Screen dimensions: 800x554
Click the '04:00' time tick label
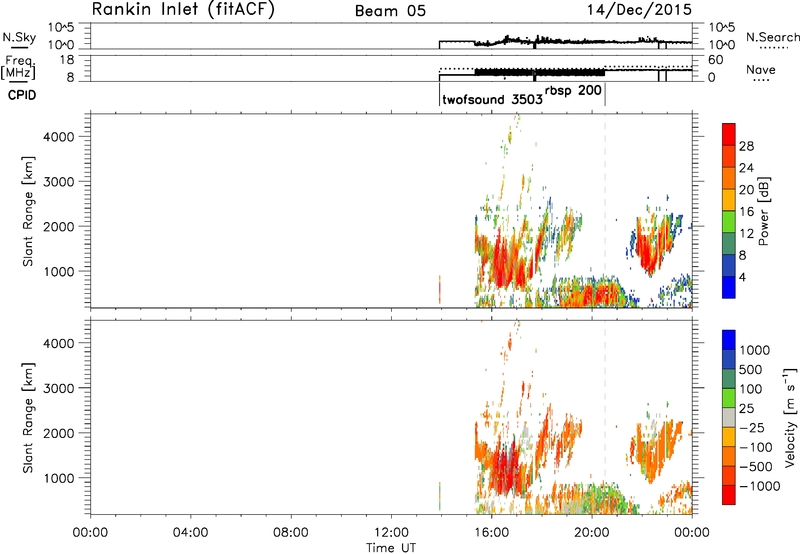click(x=191, y=533)
